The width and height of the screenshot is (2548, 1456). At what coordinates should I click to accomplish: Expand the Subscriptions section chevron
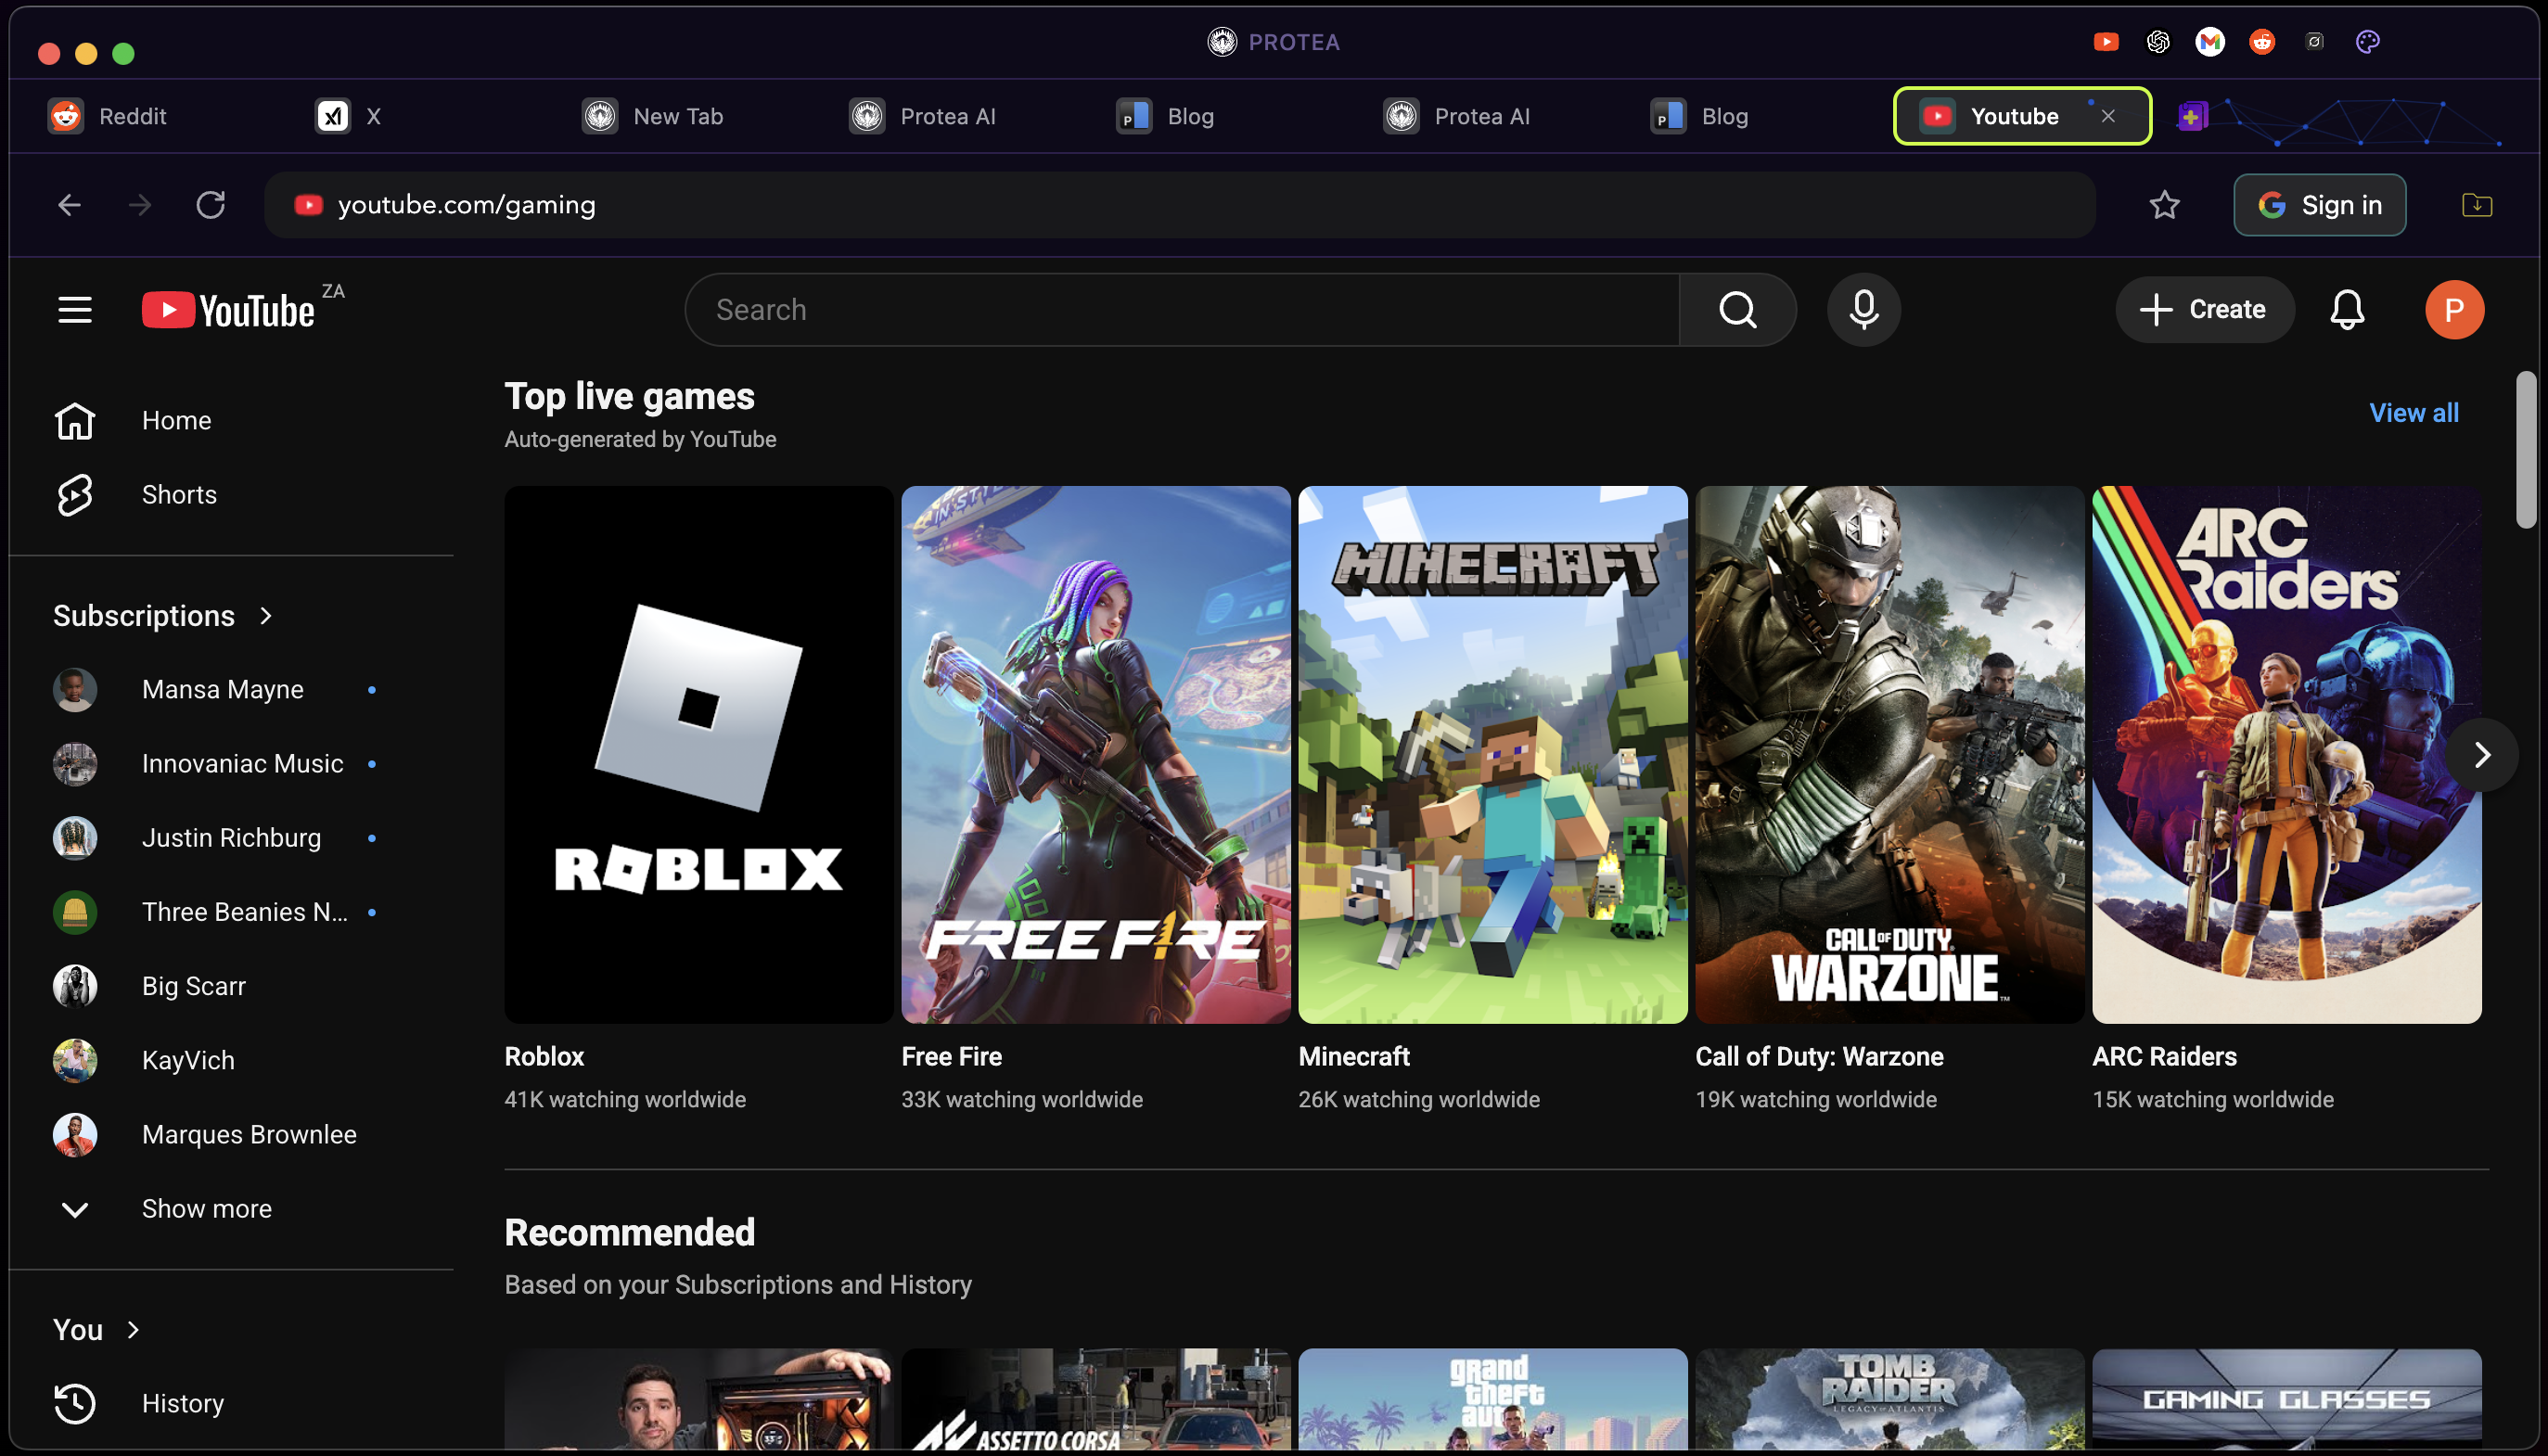pos(266,616)
